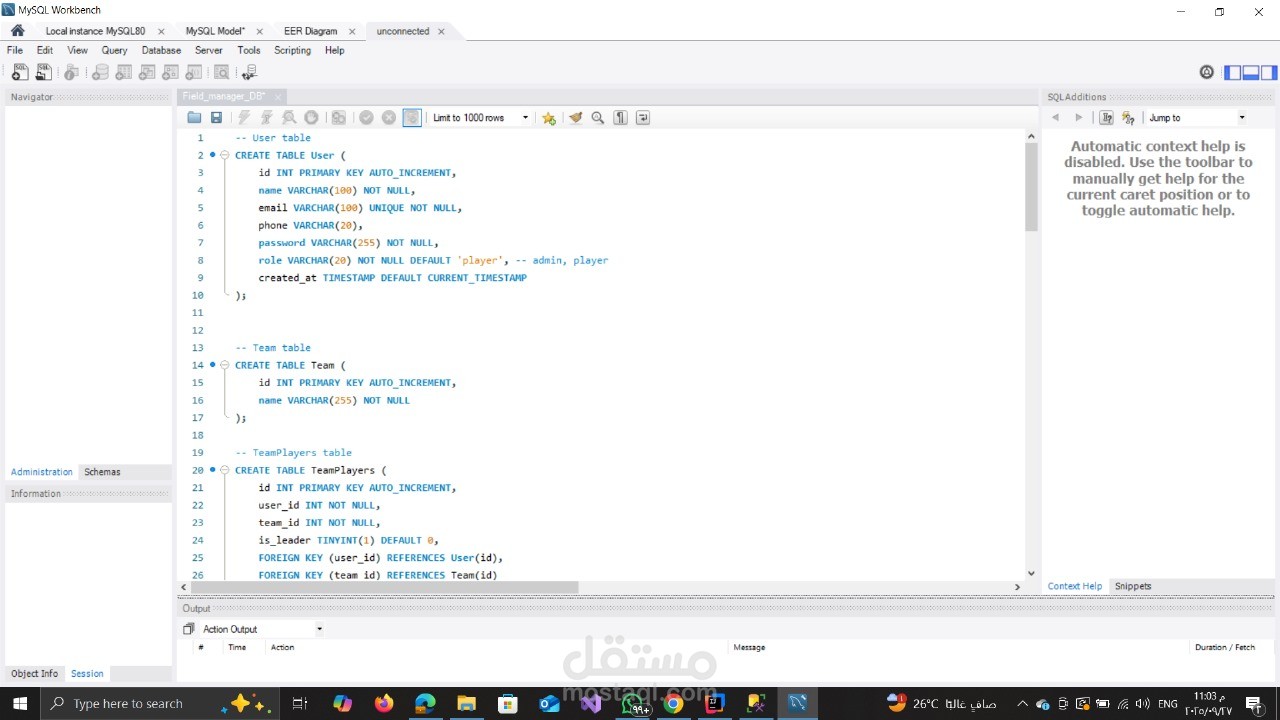
Task: Execute statement under cursor lightning icon
Action: 266,118
